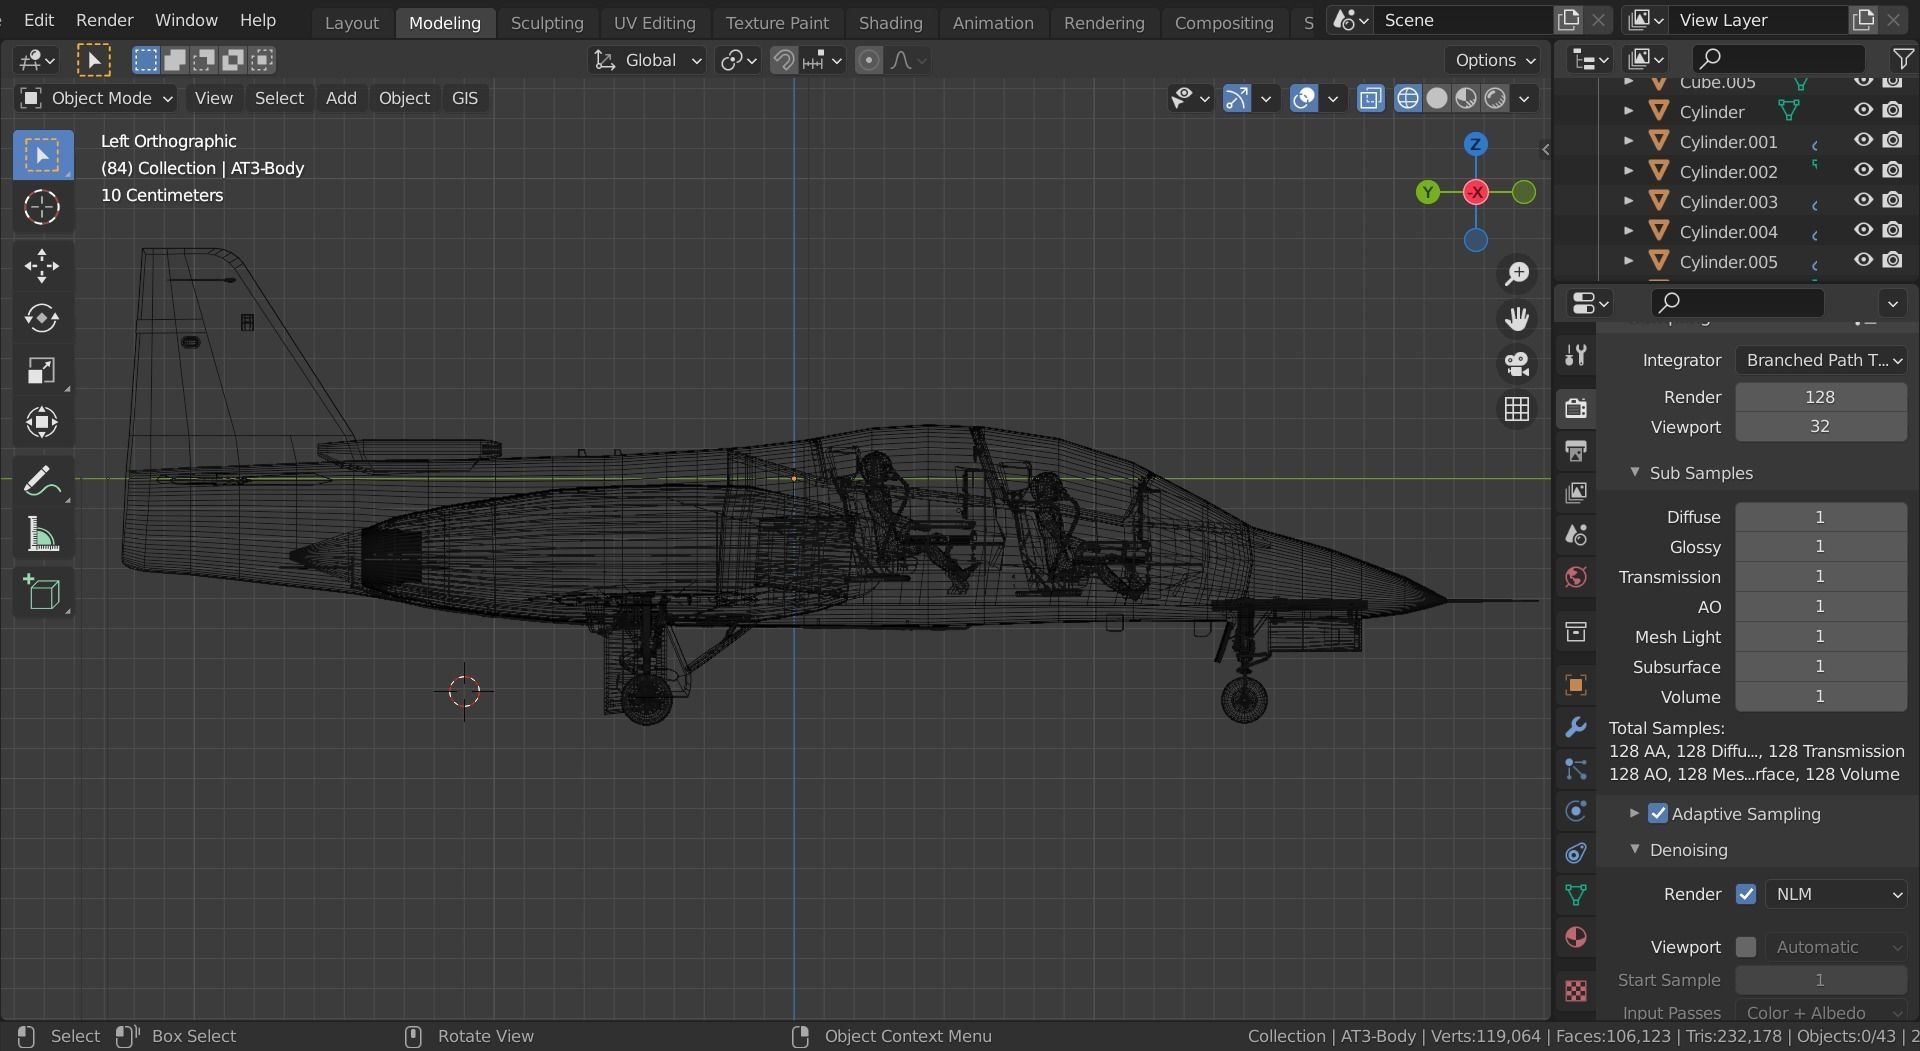Open the Window menu
This screenshot has width=1920, height=1051.
click(186, 20)
